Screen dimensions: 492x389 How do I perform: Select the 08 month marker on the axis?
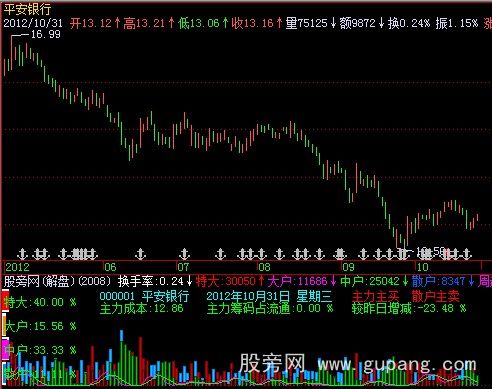coord(264,267)
